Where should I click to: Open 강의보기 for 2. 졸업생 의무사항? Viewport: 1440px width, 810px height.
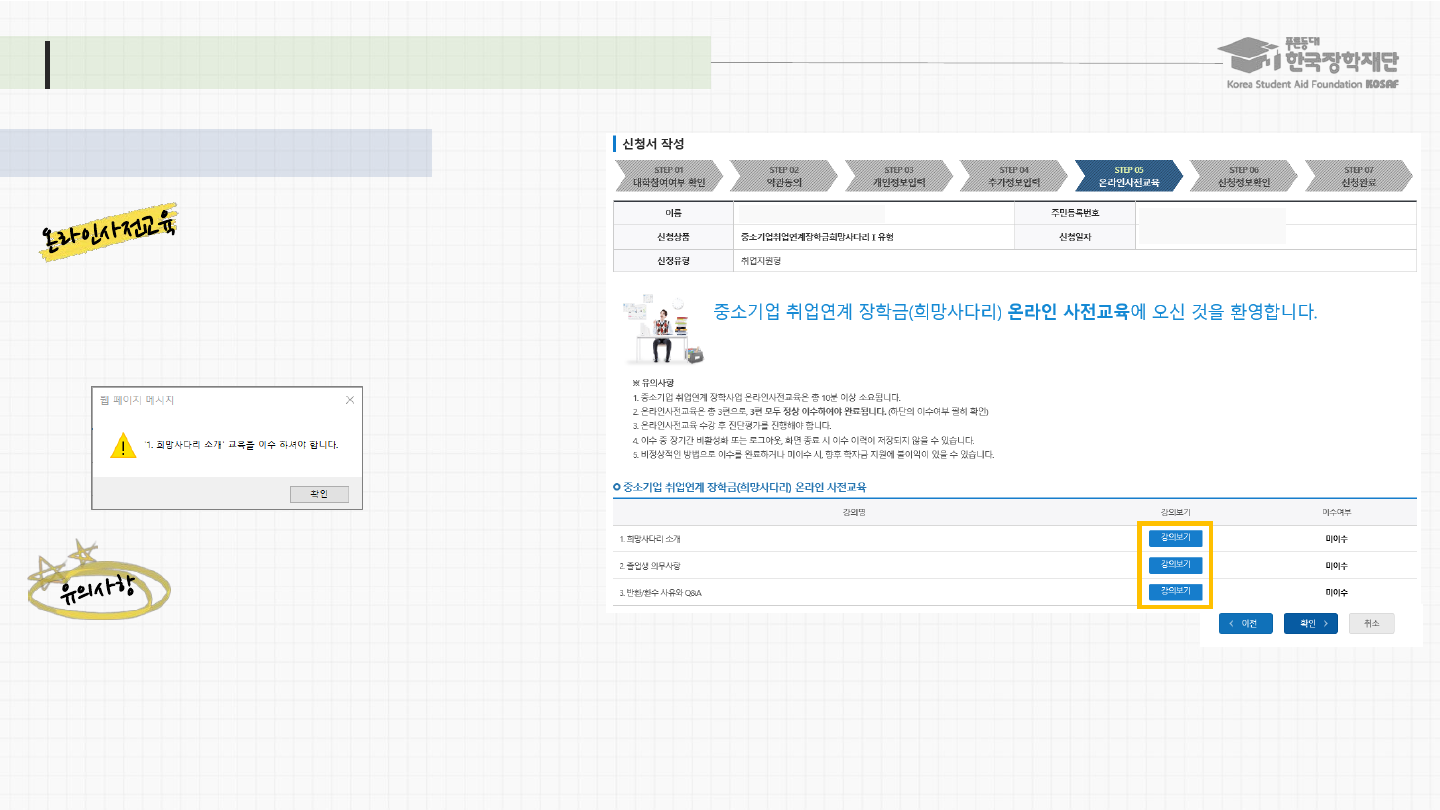tap(1175, 565)
